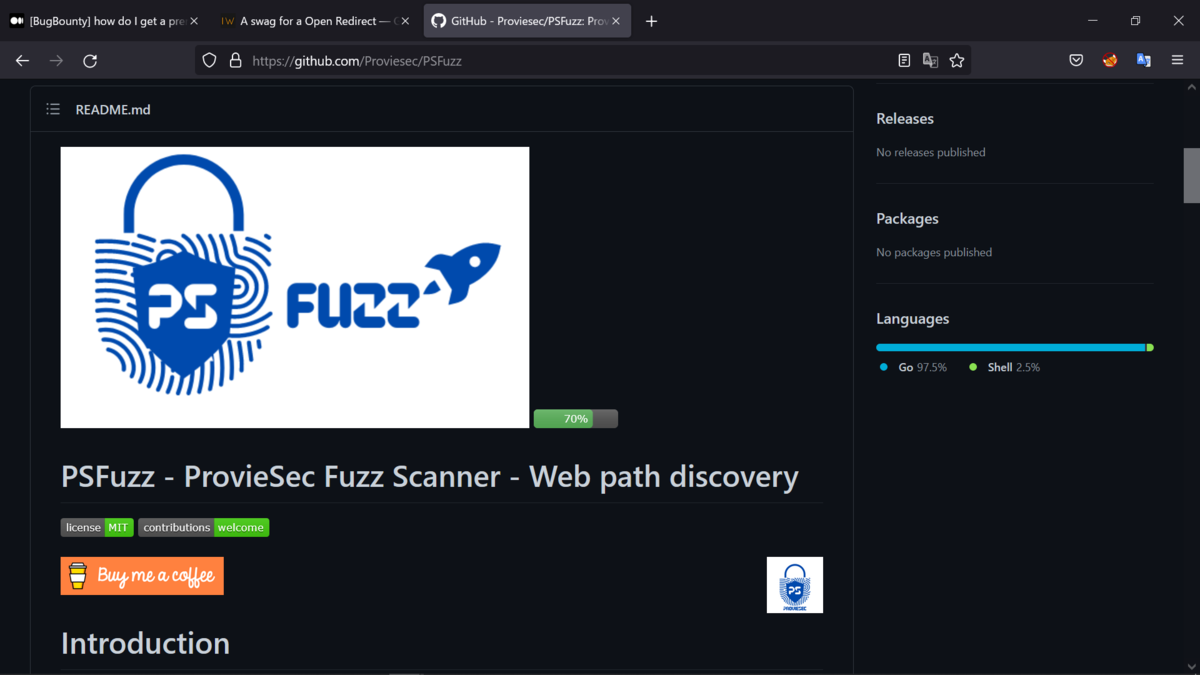
Task: Open the tracking protection shield icon
Action: coord(209,61)
